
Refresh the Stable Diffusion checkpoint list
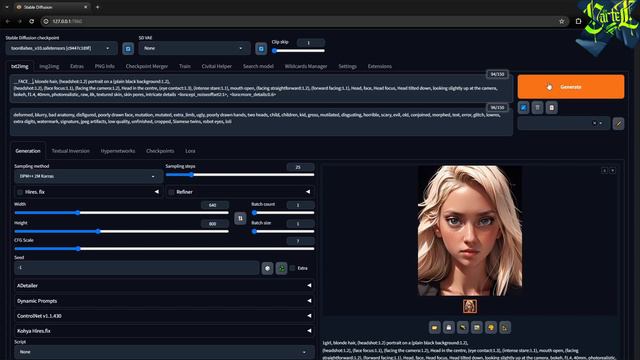(128, 49)
